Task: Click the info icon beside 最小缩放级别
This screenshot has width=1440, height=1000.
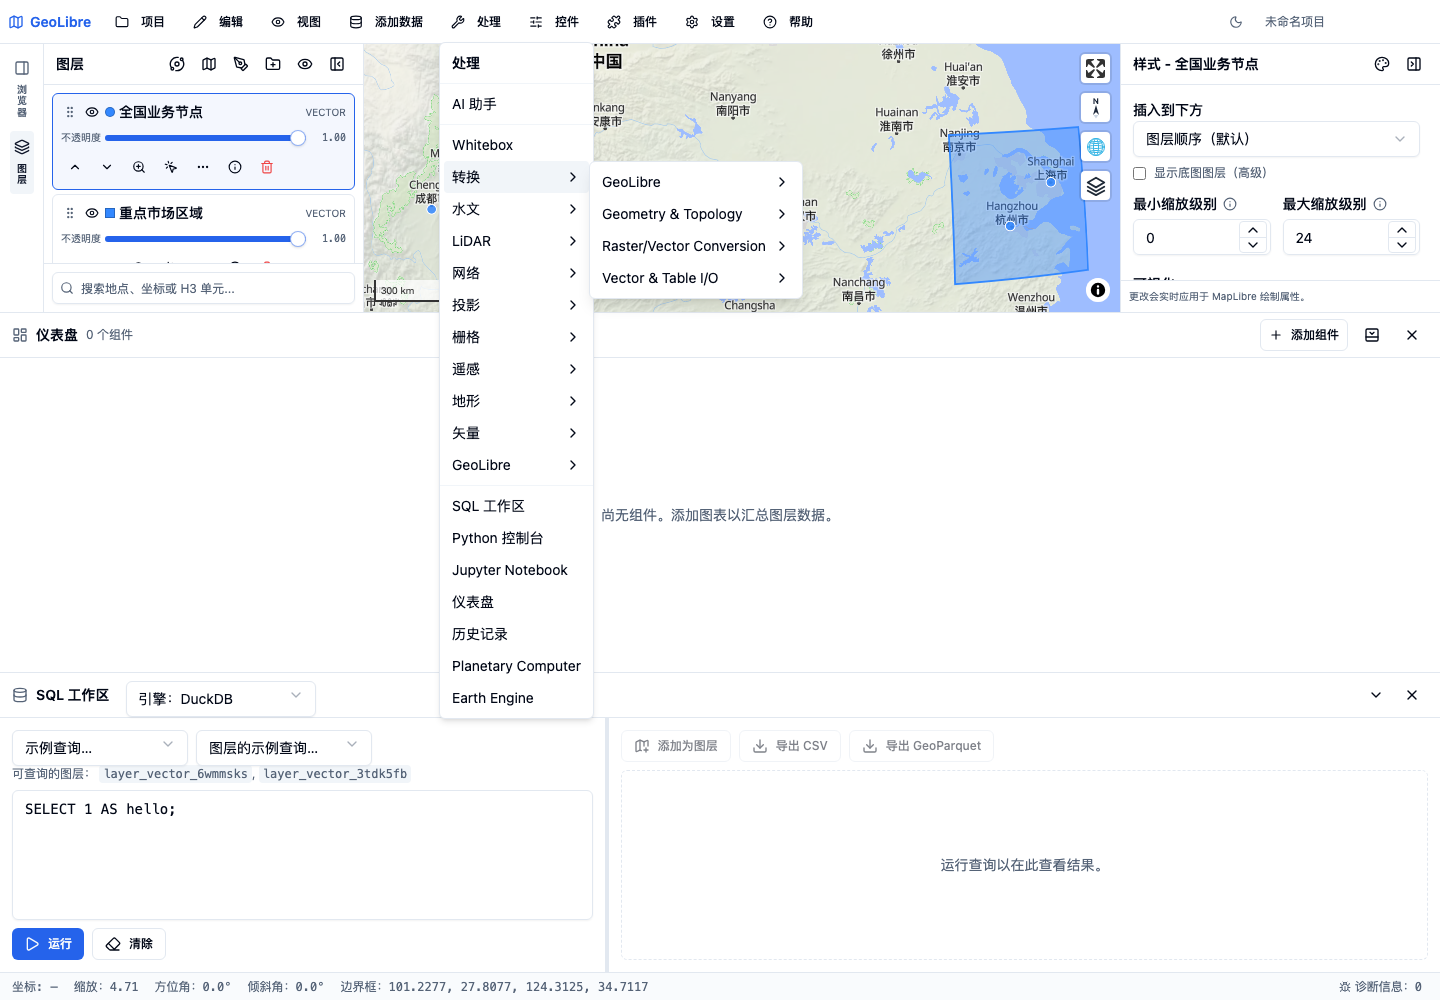Action: (1230, 204)
